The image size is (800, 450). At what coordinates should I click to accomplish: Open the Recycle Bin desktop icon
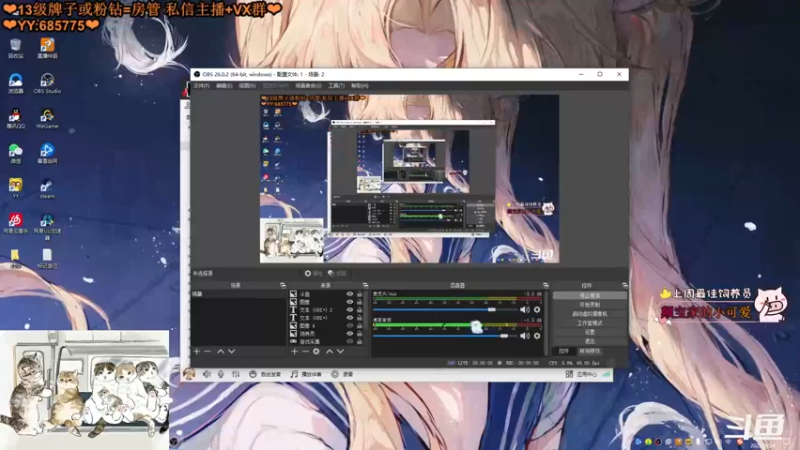pos(15,48)
